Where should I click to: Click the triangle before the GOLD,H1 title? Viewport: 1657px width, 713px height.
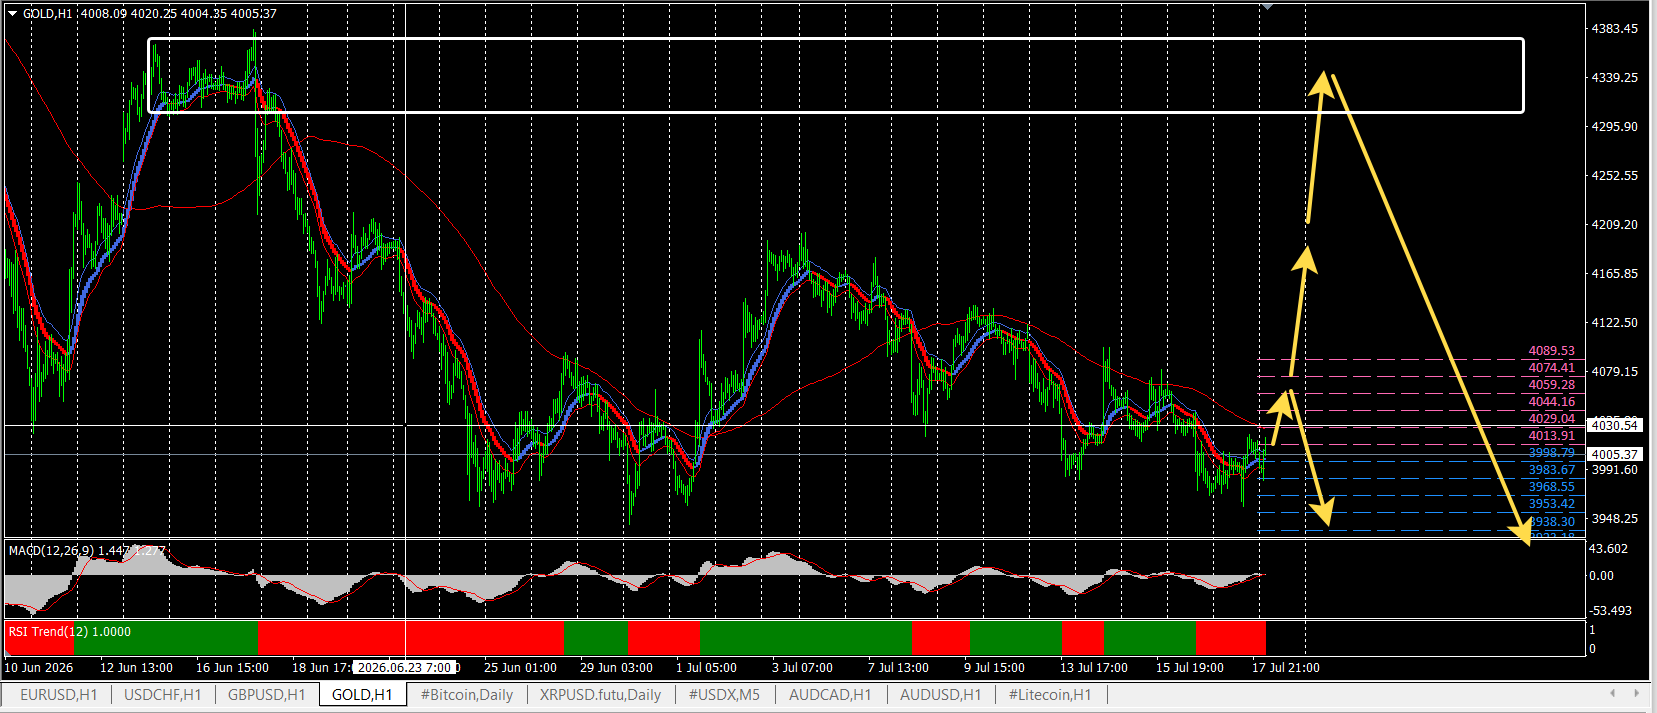point(13,13)
